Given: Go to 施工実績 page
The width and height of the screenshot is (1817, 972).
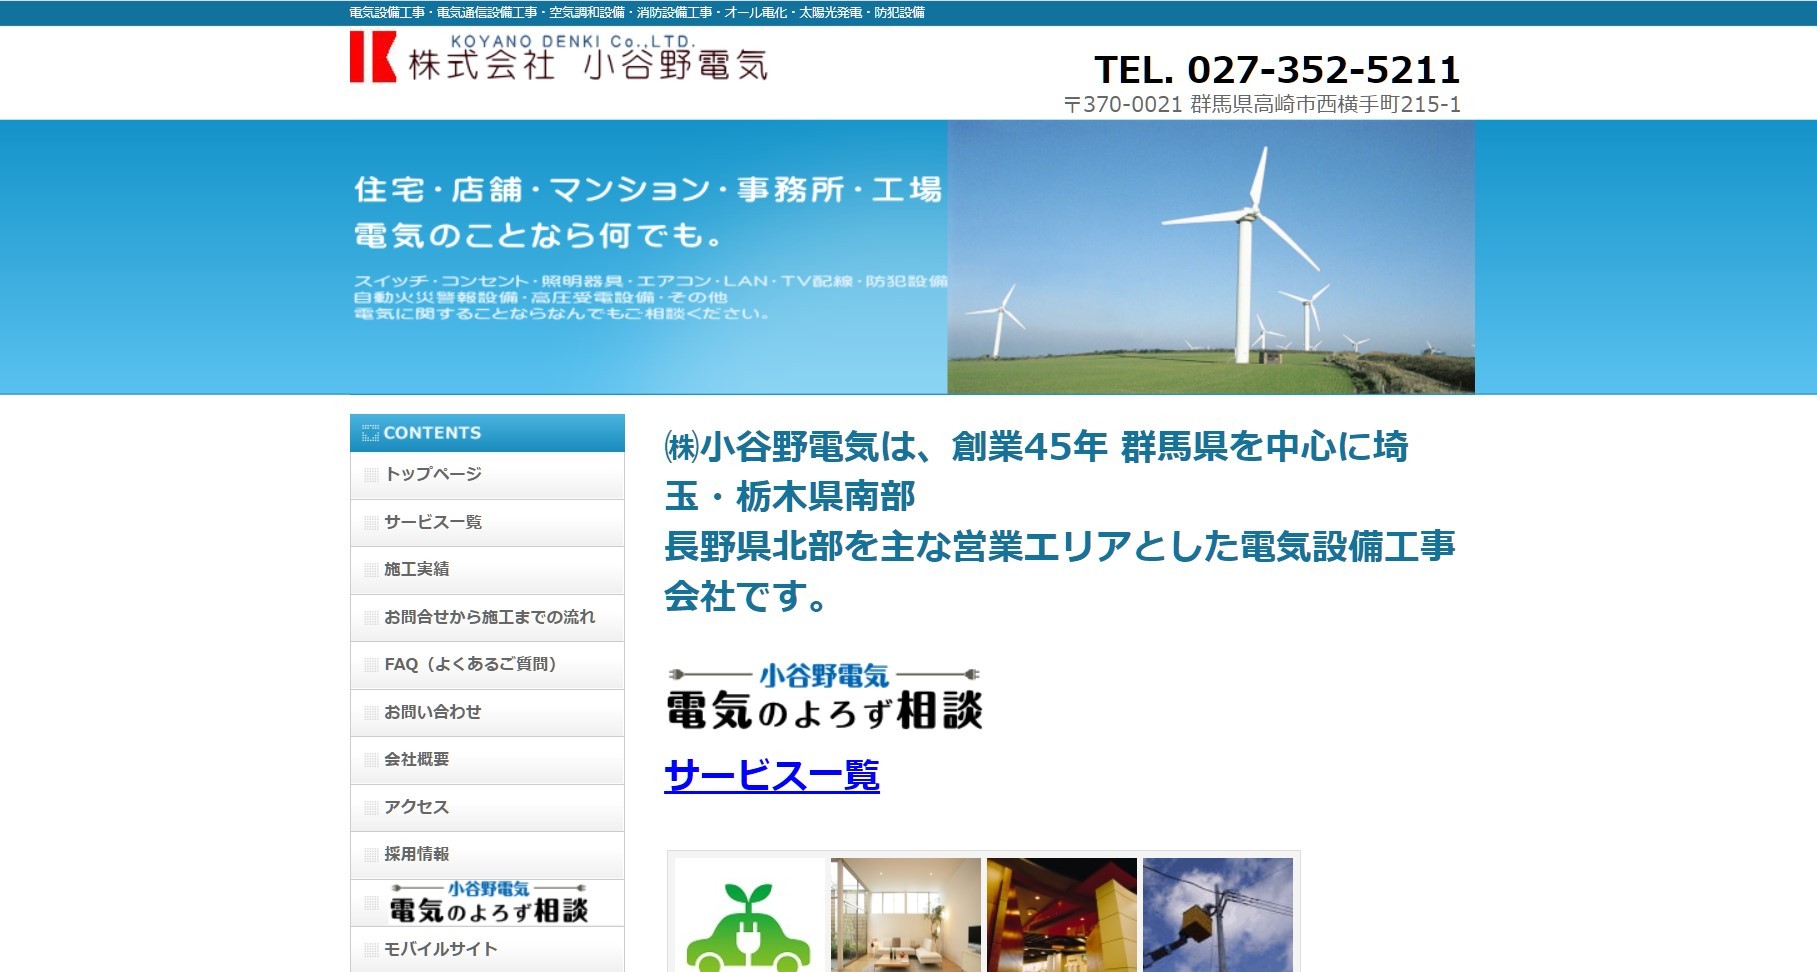Looking at the screenshot, I should (487, 570).
